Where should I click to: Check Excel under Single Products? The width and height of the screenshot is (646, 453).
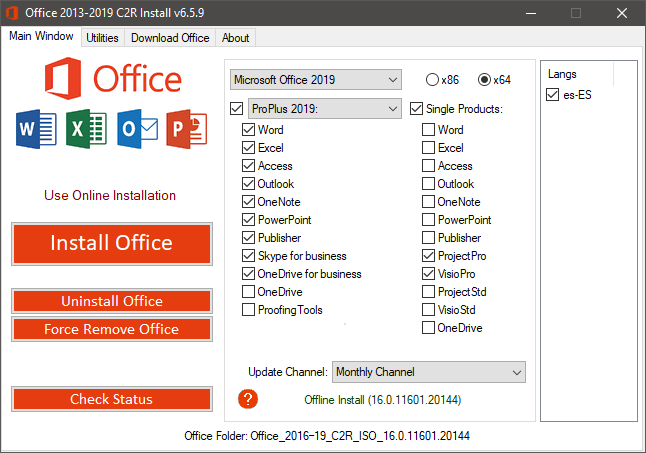(428, 147)
